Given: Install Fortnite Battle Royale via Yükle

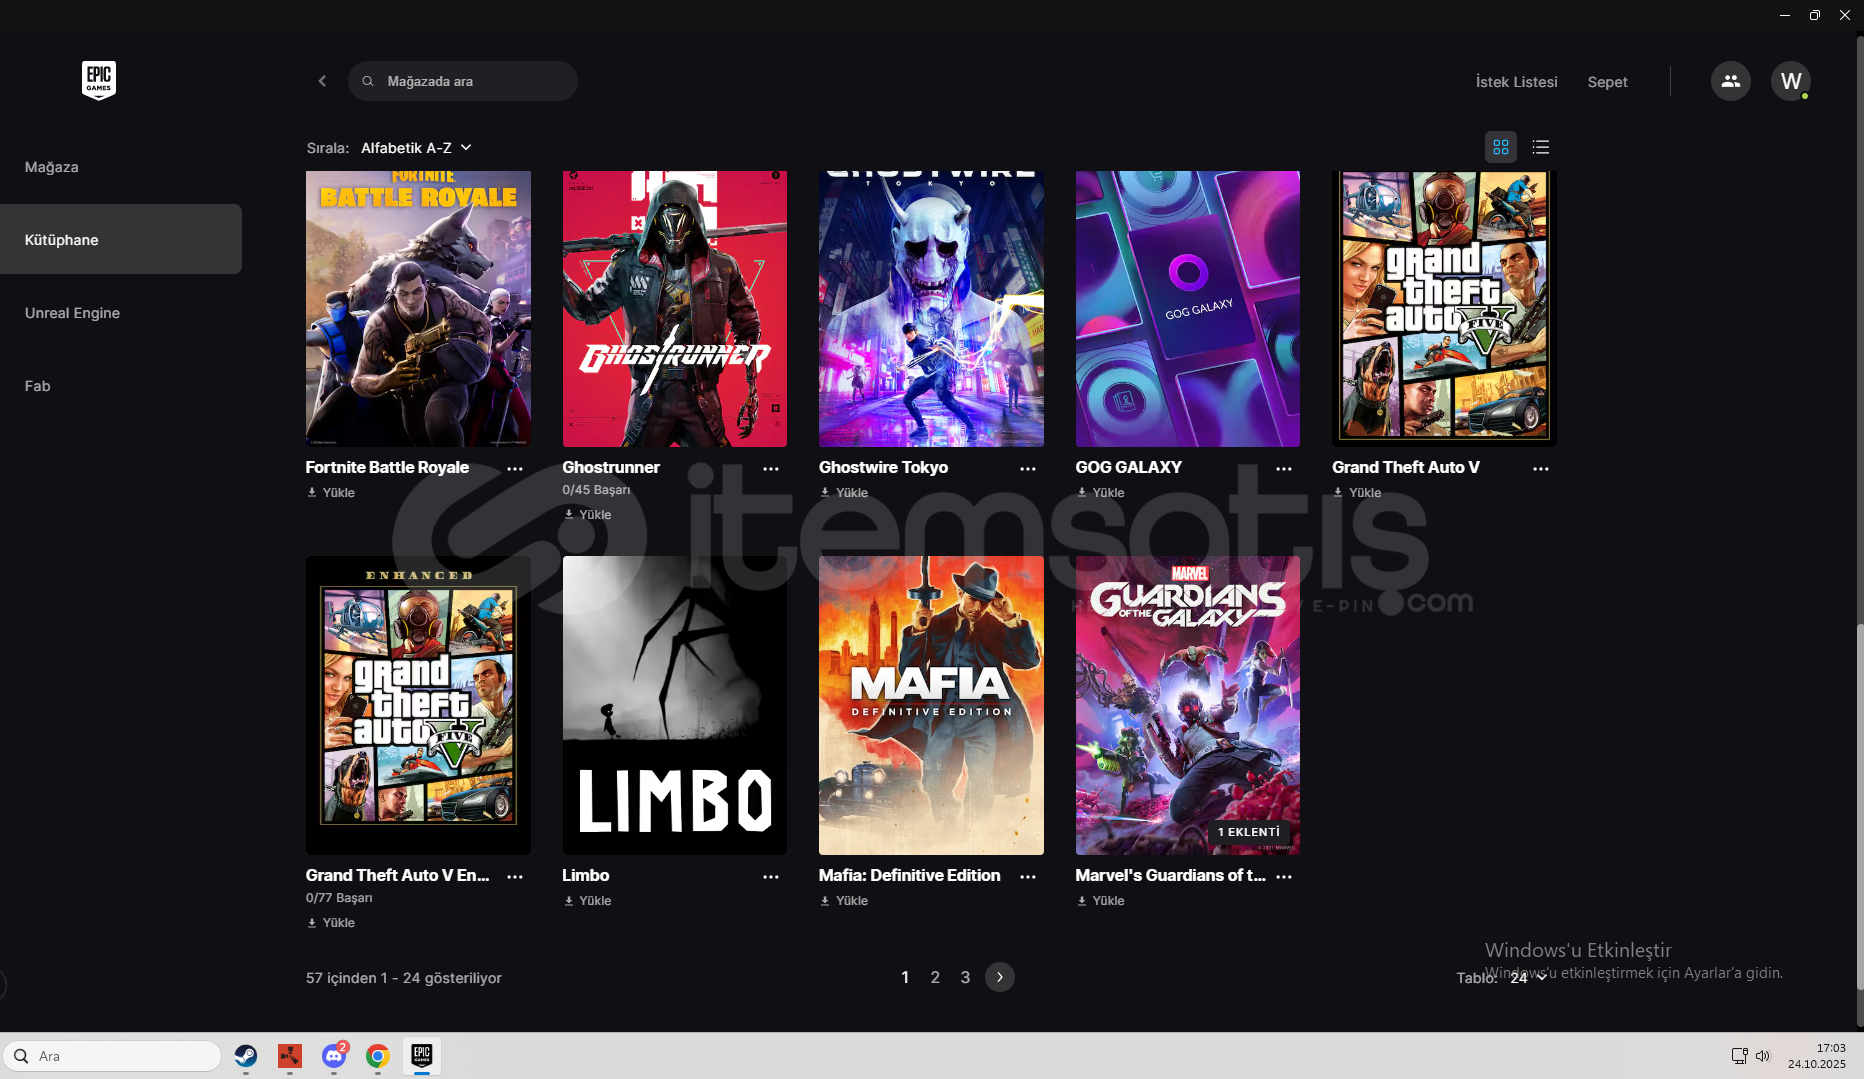Looking at the screenshot, I should click(x=331, y=493).
